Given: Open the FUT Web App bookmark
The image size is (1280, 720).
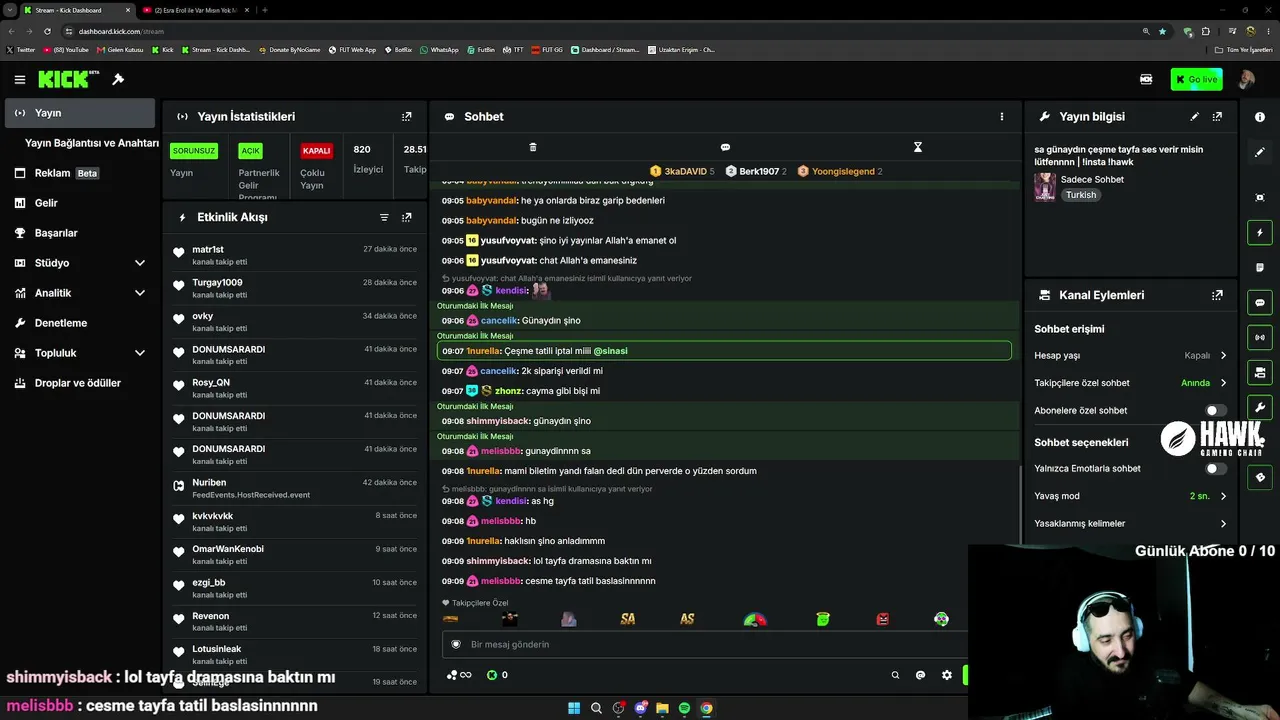Looking at the screenshot, I should 352,49.
